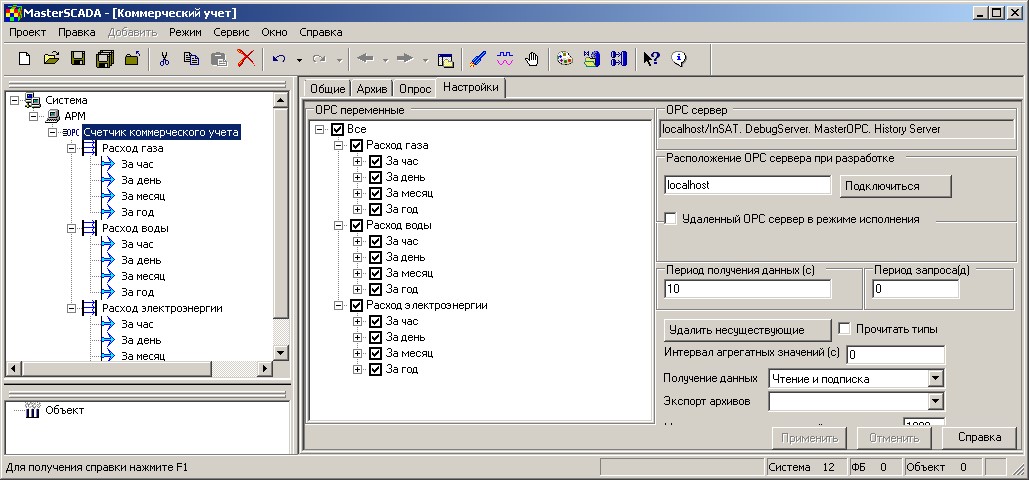Click the АРМ computer icon in tree

(52, 116)
